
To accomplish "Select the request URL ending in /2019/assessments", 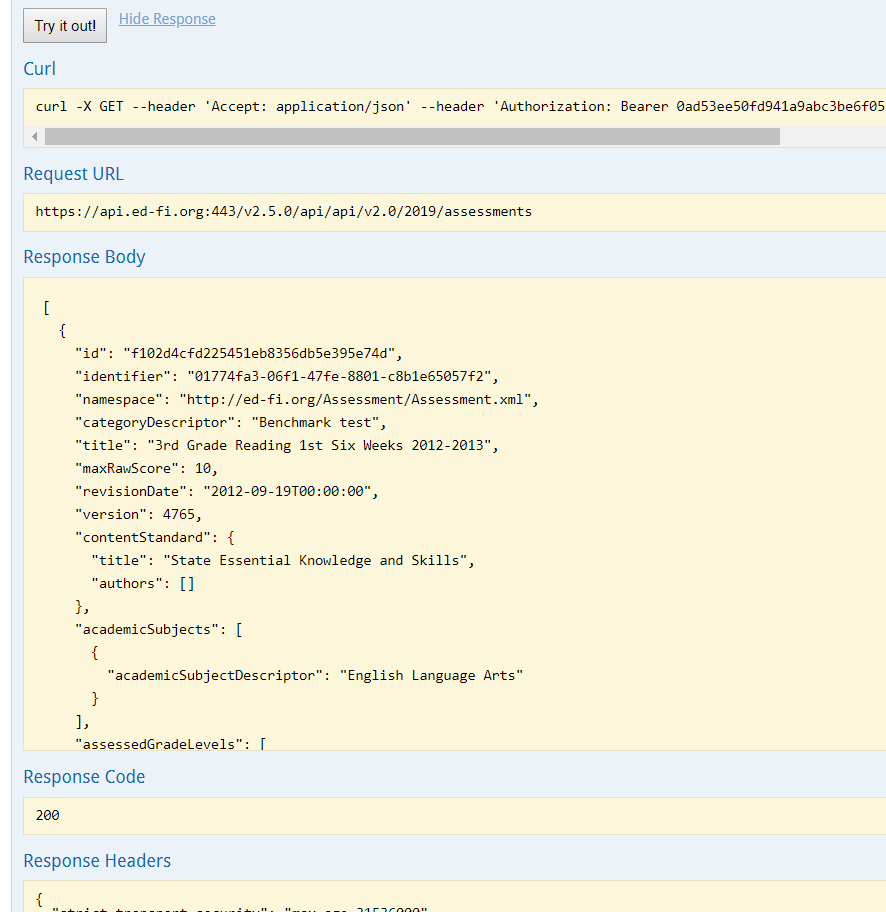I will click(283, 211).
